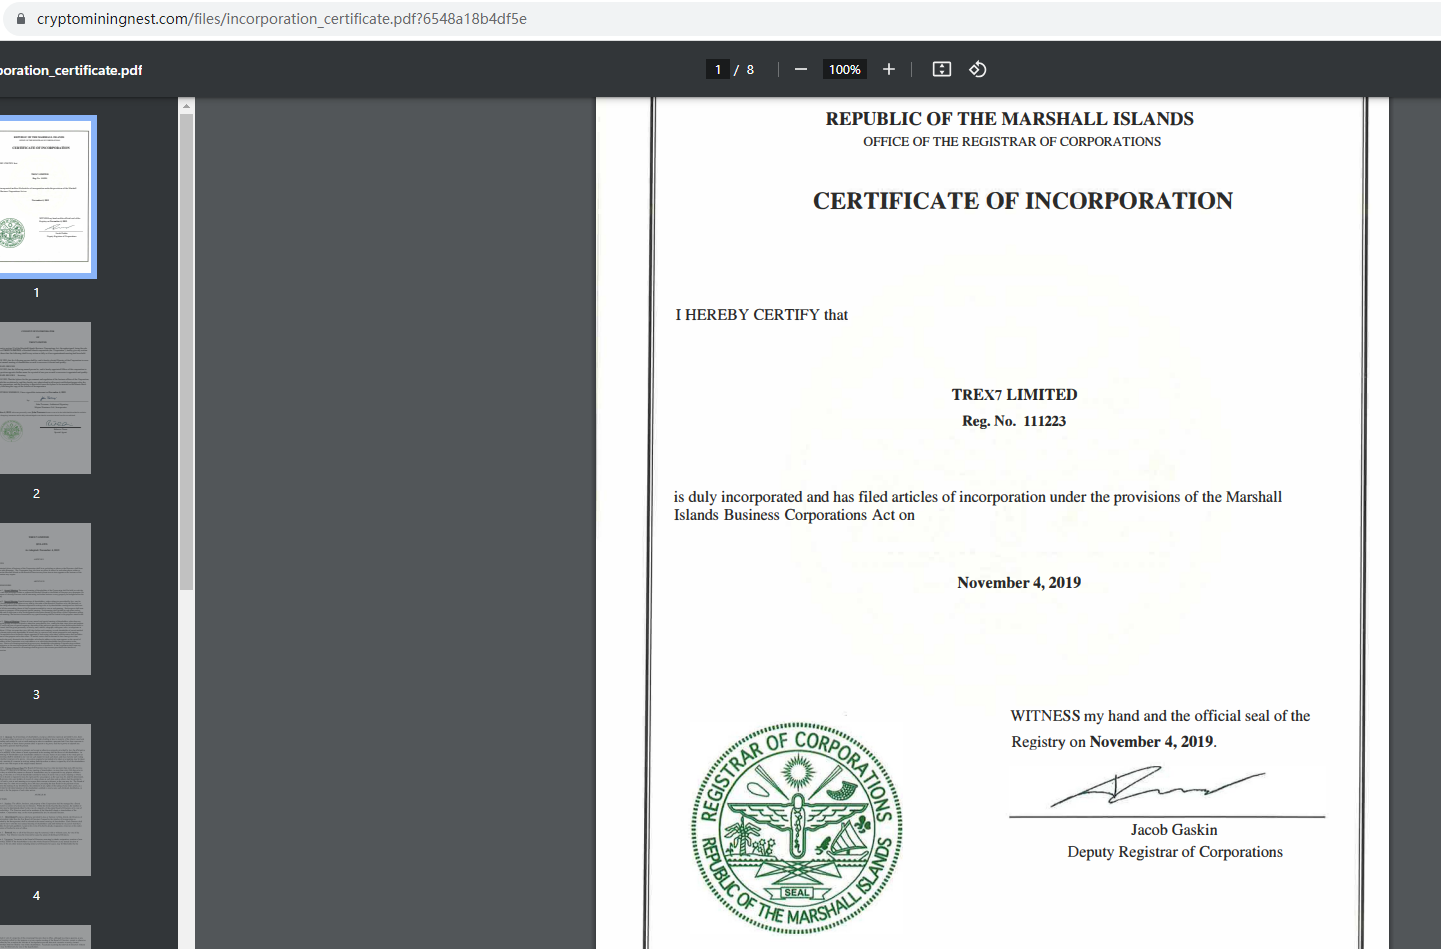Click 'OFFICE OF THE REGISTRAR OF CORPORATIONS' line
The width and height of the screenshot is (1441, 949).
[1012, 142]
